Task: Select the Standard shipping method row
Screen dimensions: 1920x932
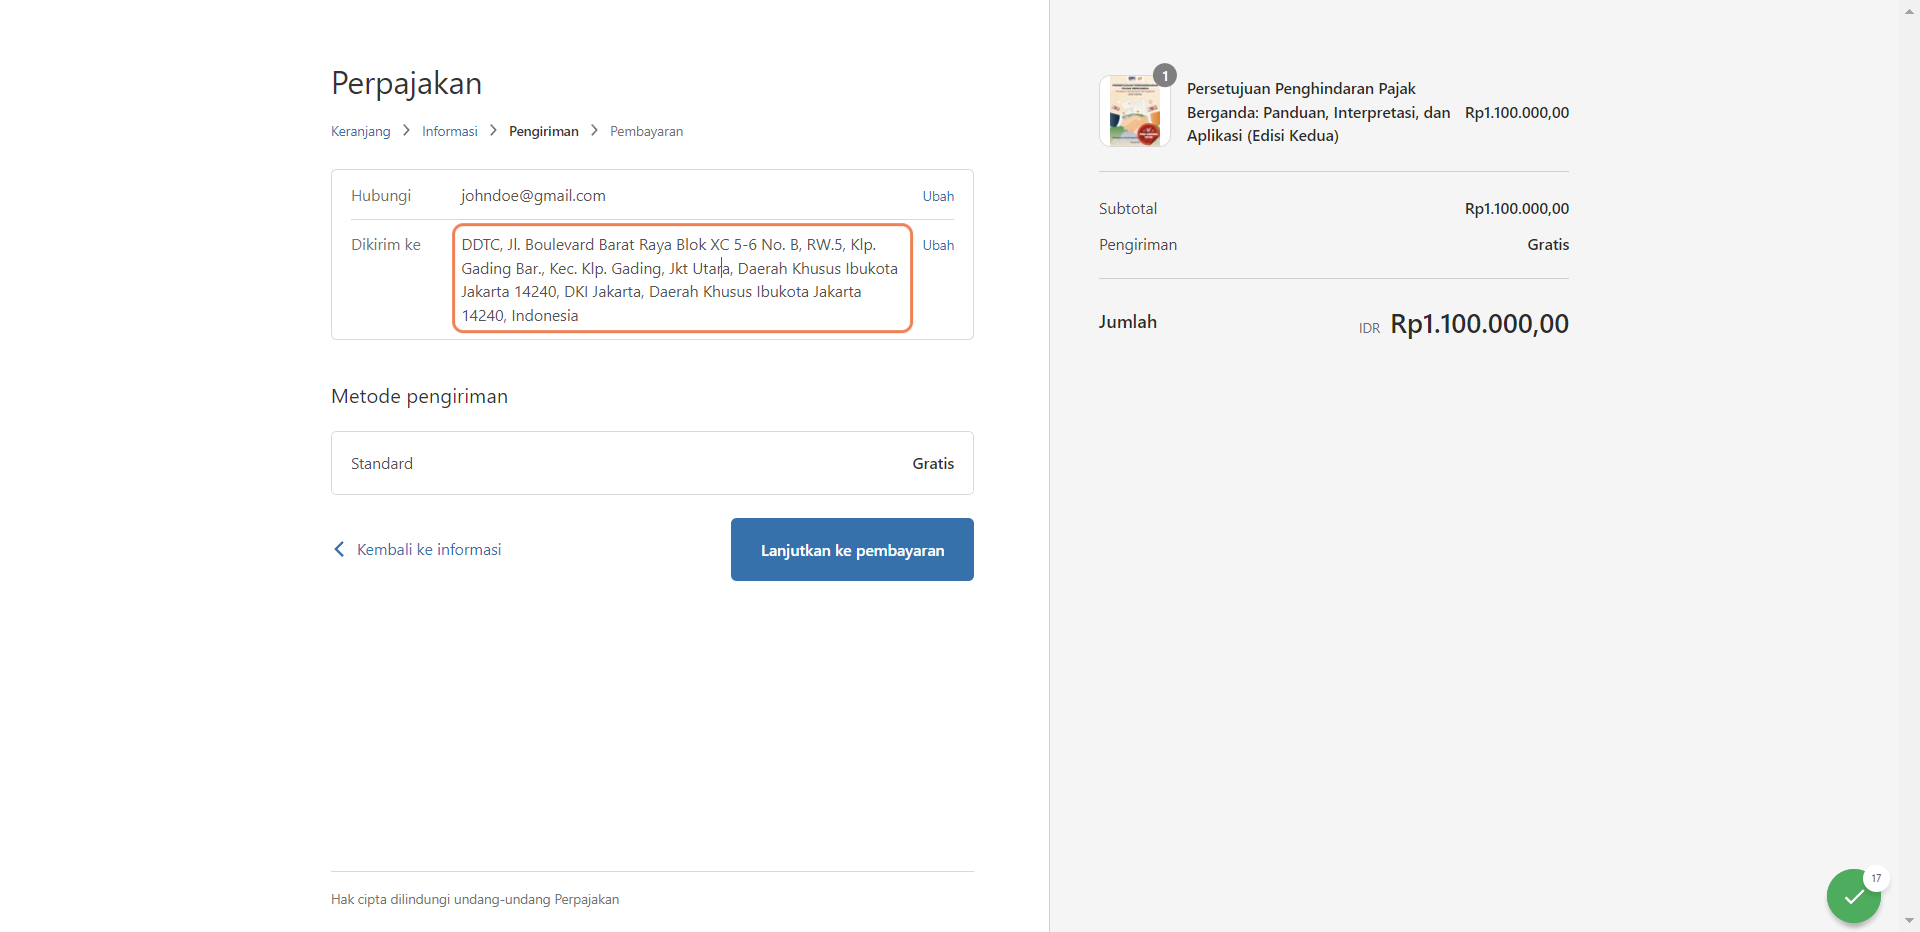Action: point(652,463)
